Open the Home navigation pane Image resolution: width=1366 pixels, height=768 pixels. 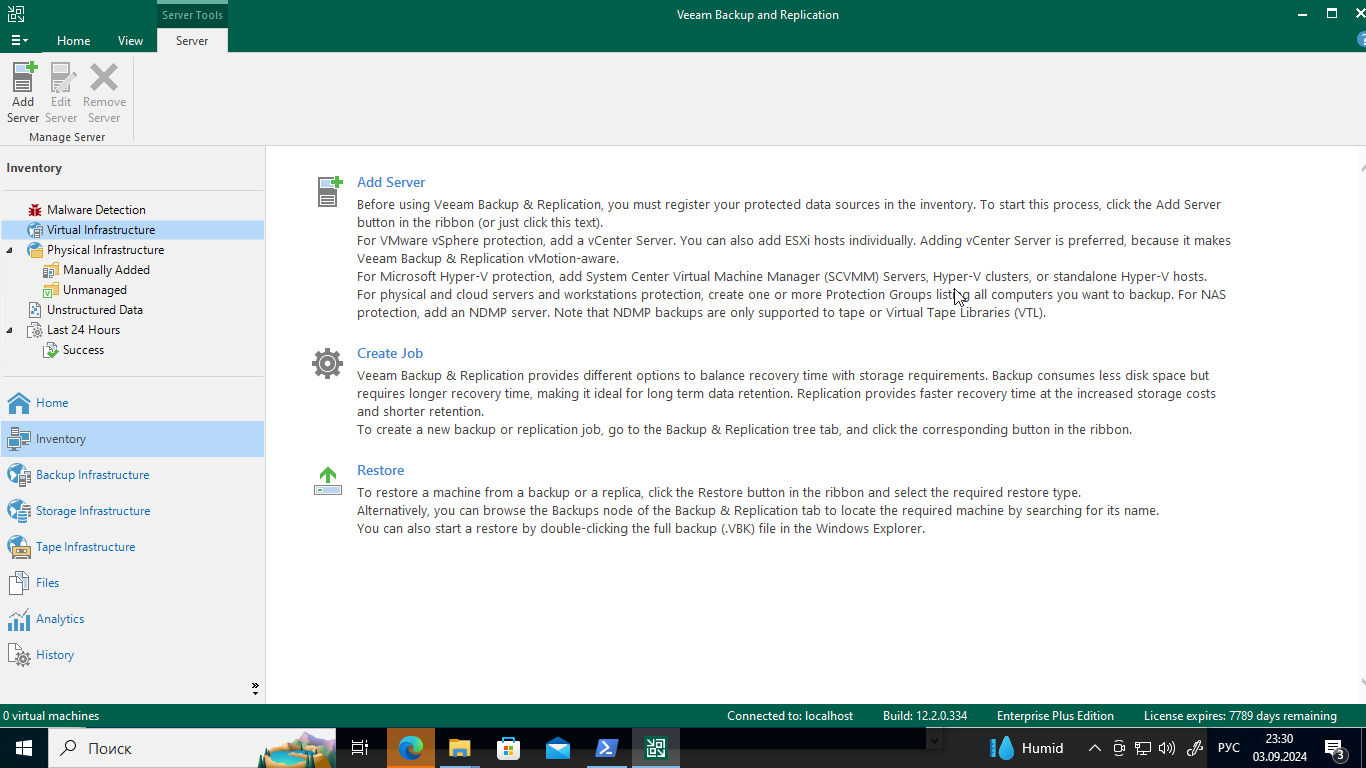[132, 403]
